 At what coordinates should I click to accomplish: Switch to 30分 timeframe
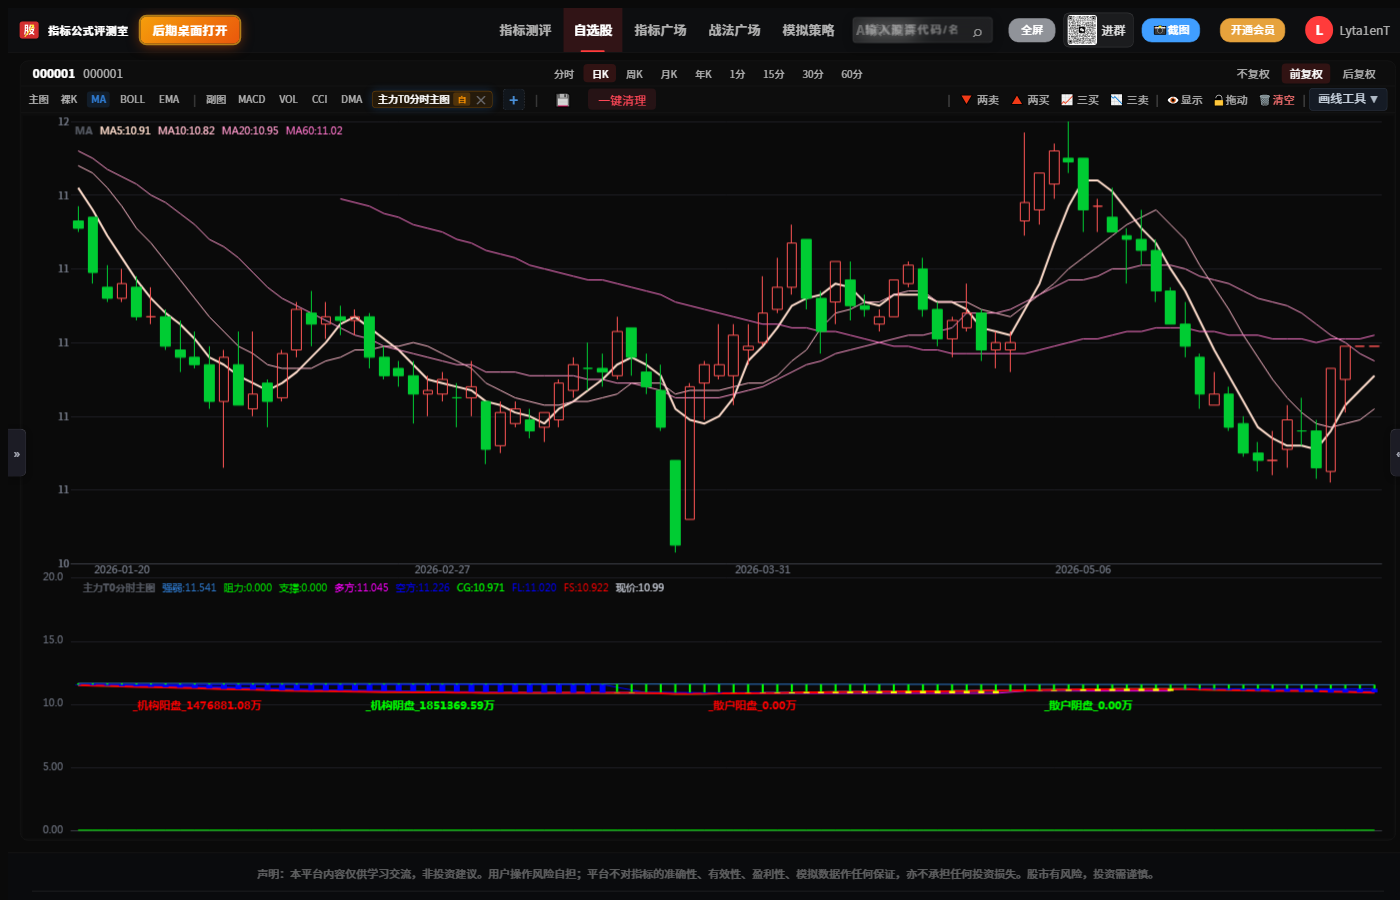click(813, 74)
